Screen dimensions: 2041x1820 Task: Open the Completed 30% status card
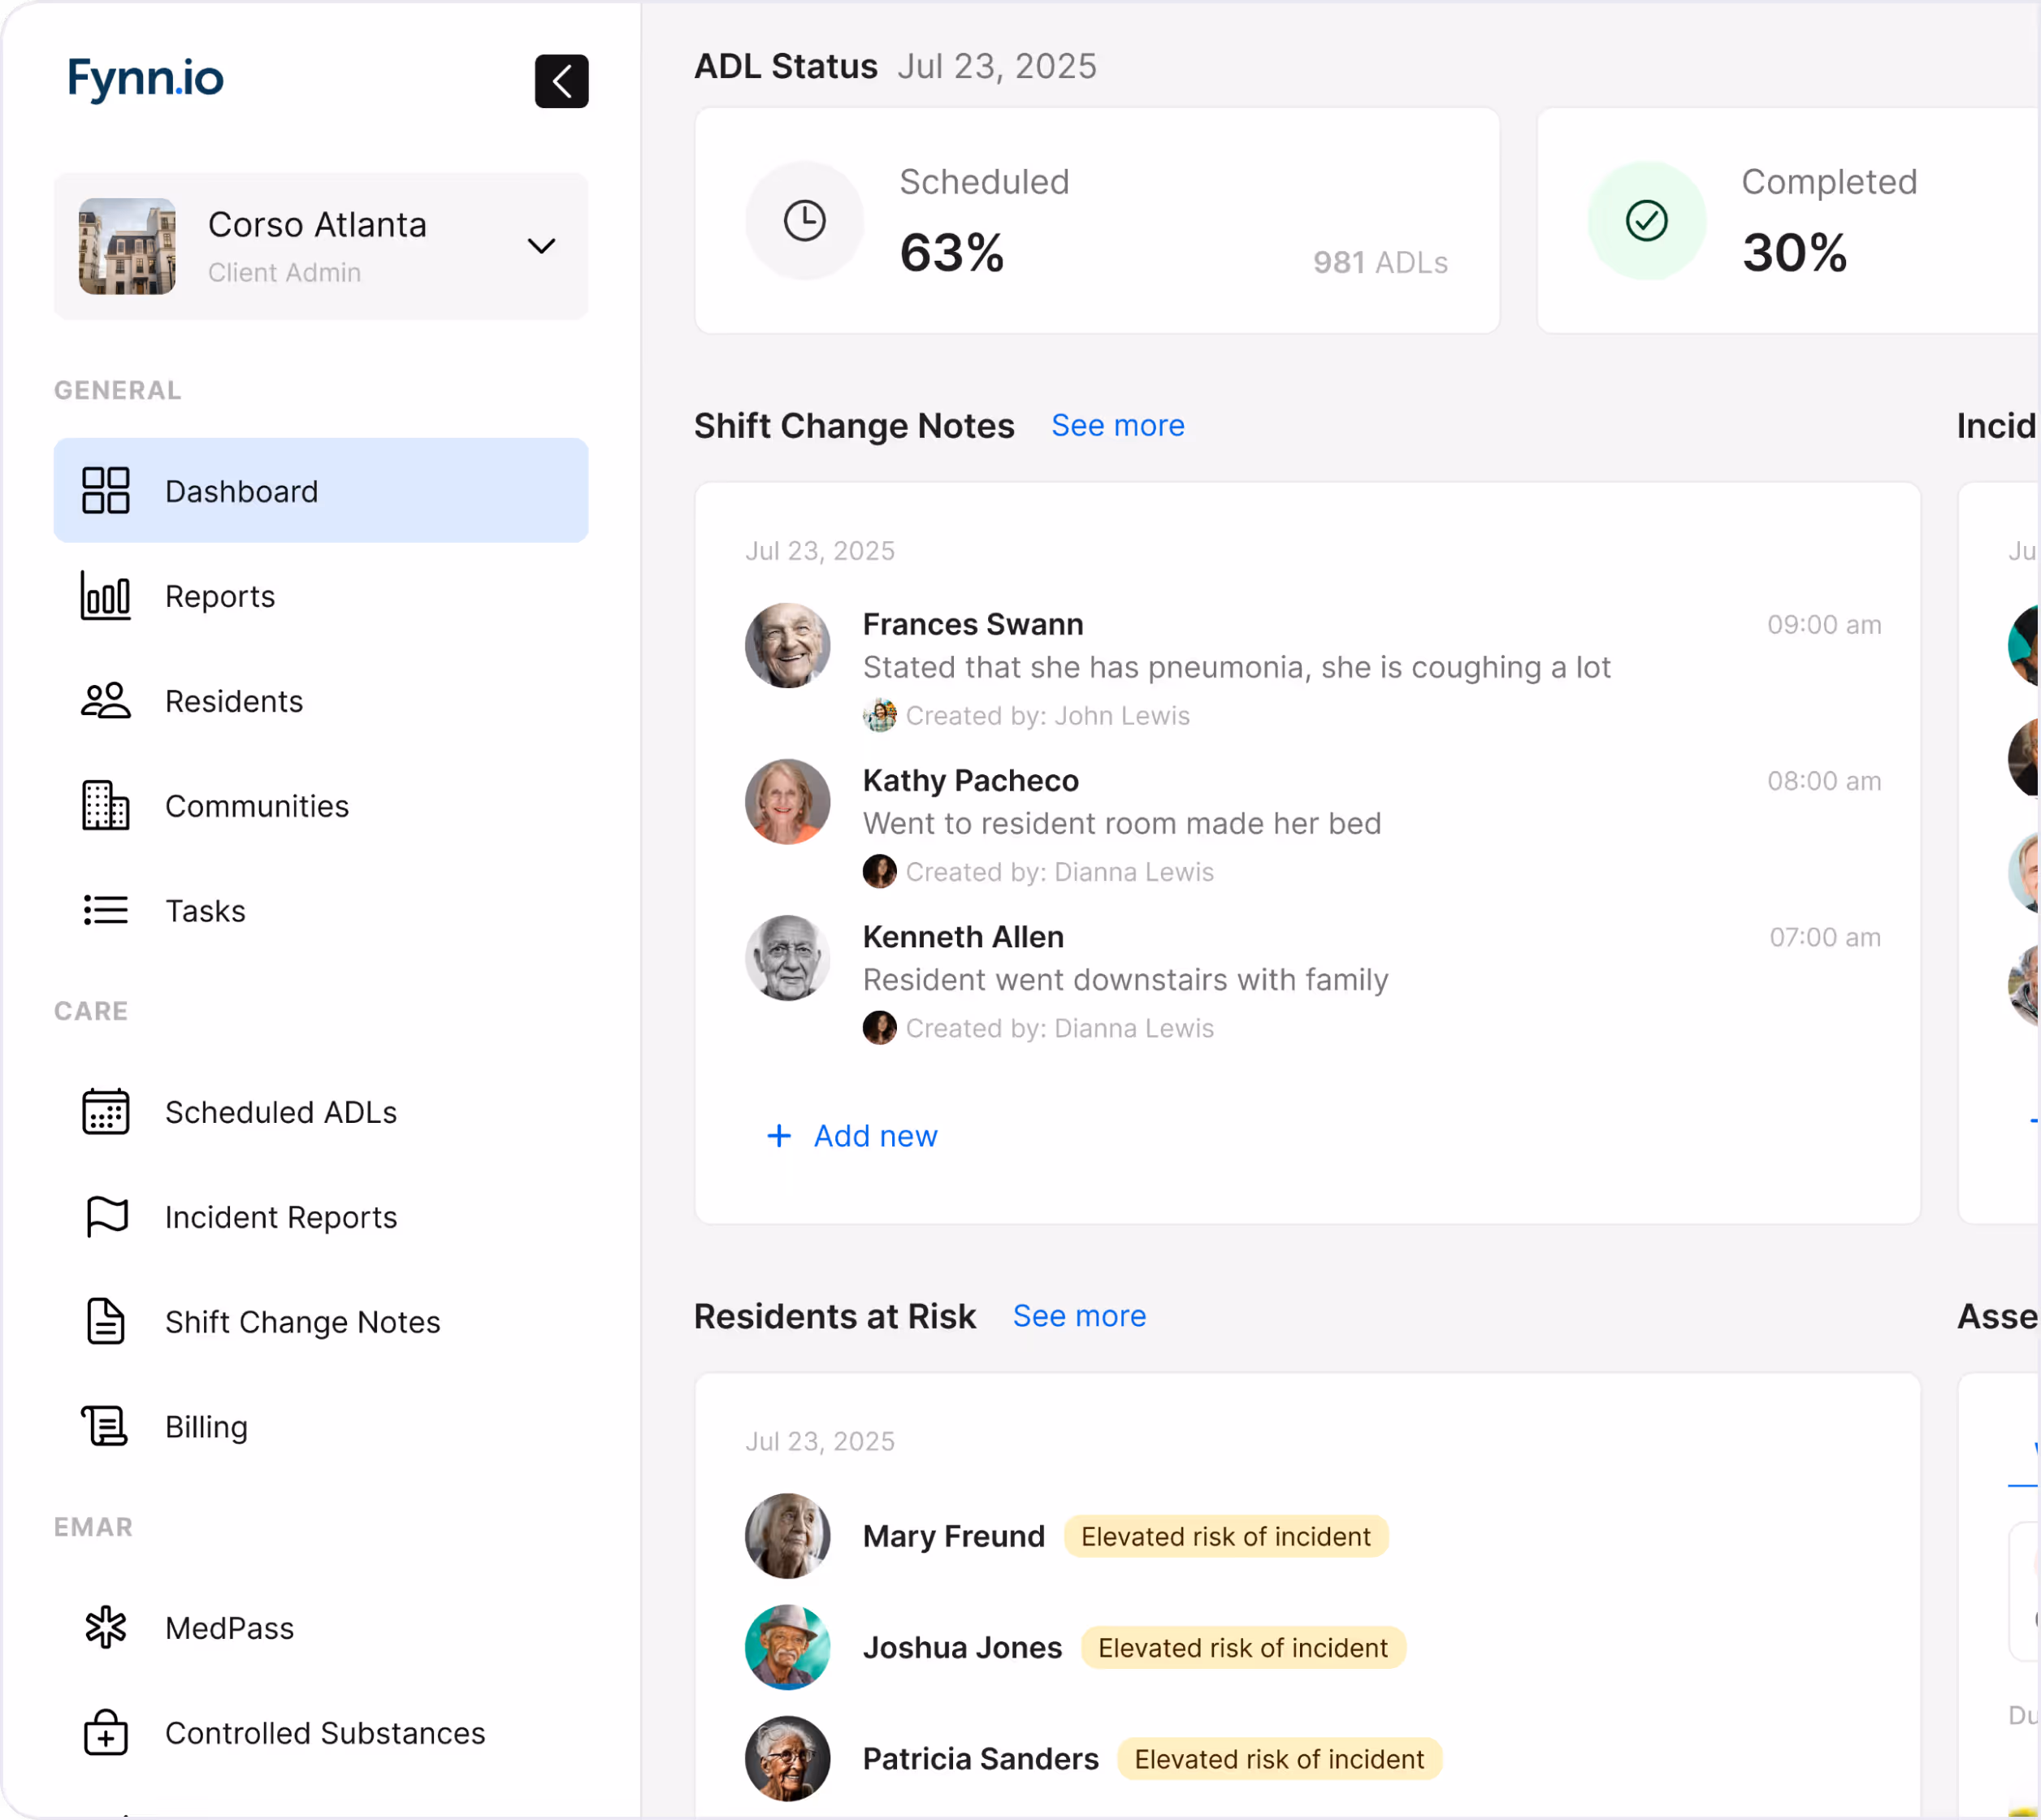(x=1788, y=221)
